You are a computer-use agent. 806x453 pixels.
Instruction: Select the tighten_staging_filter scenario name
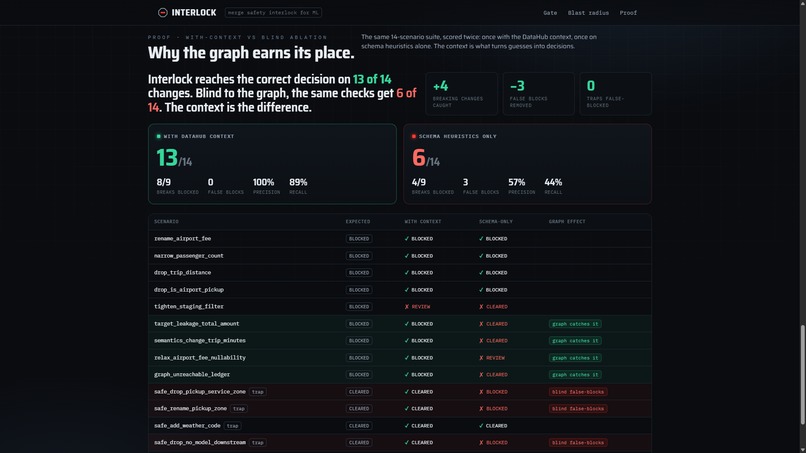(x=189, y=306)
